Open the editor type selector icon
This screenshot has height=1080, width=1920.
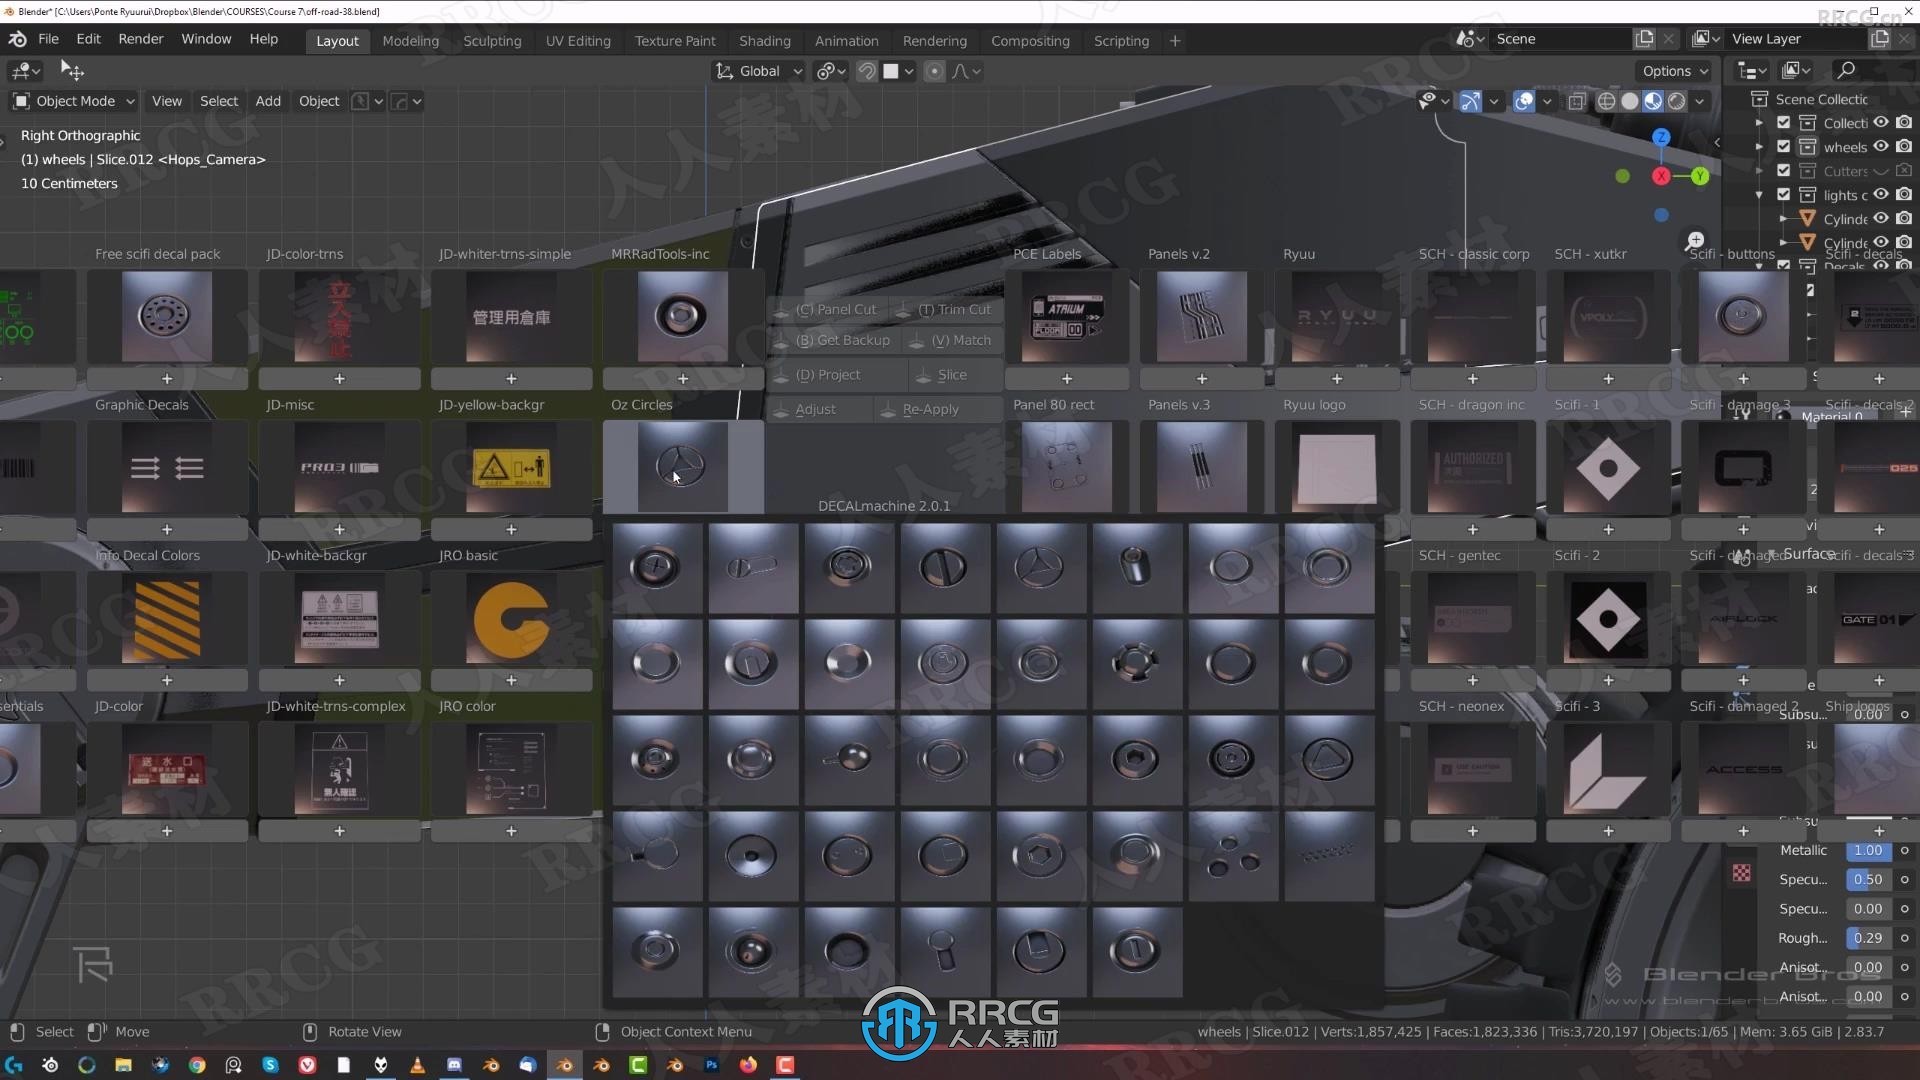click(x=24, y=71)
